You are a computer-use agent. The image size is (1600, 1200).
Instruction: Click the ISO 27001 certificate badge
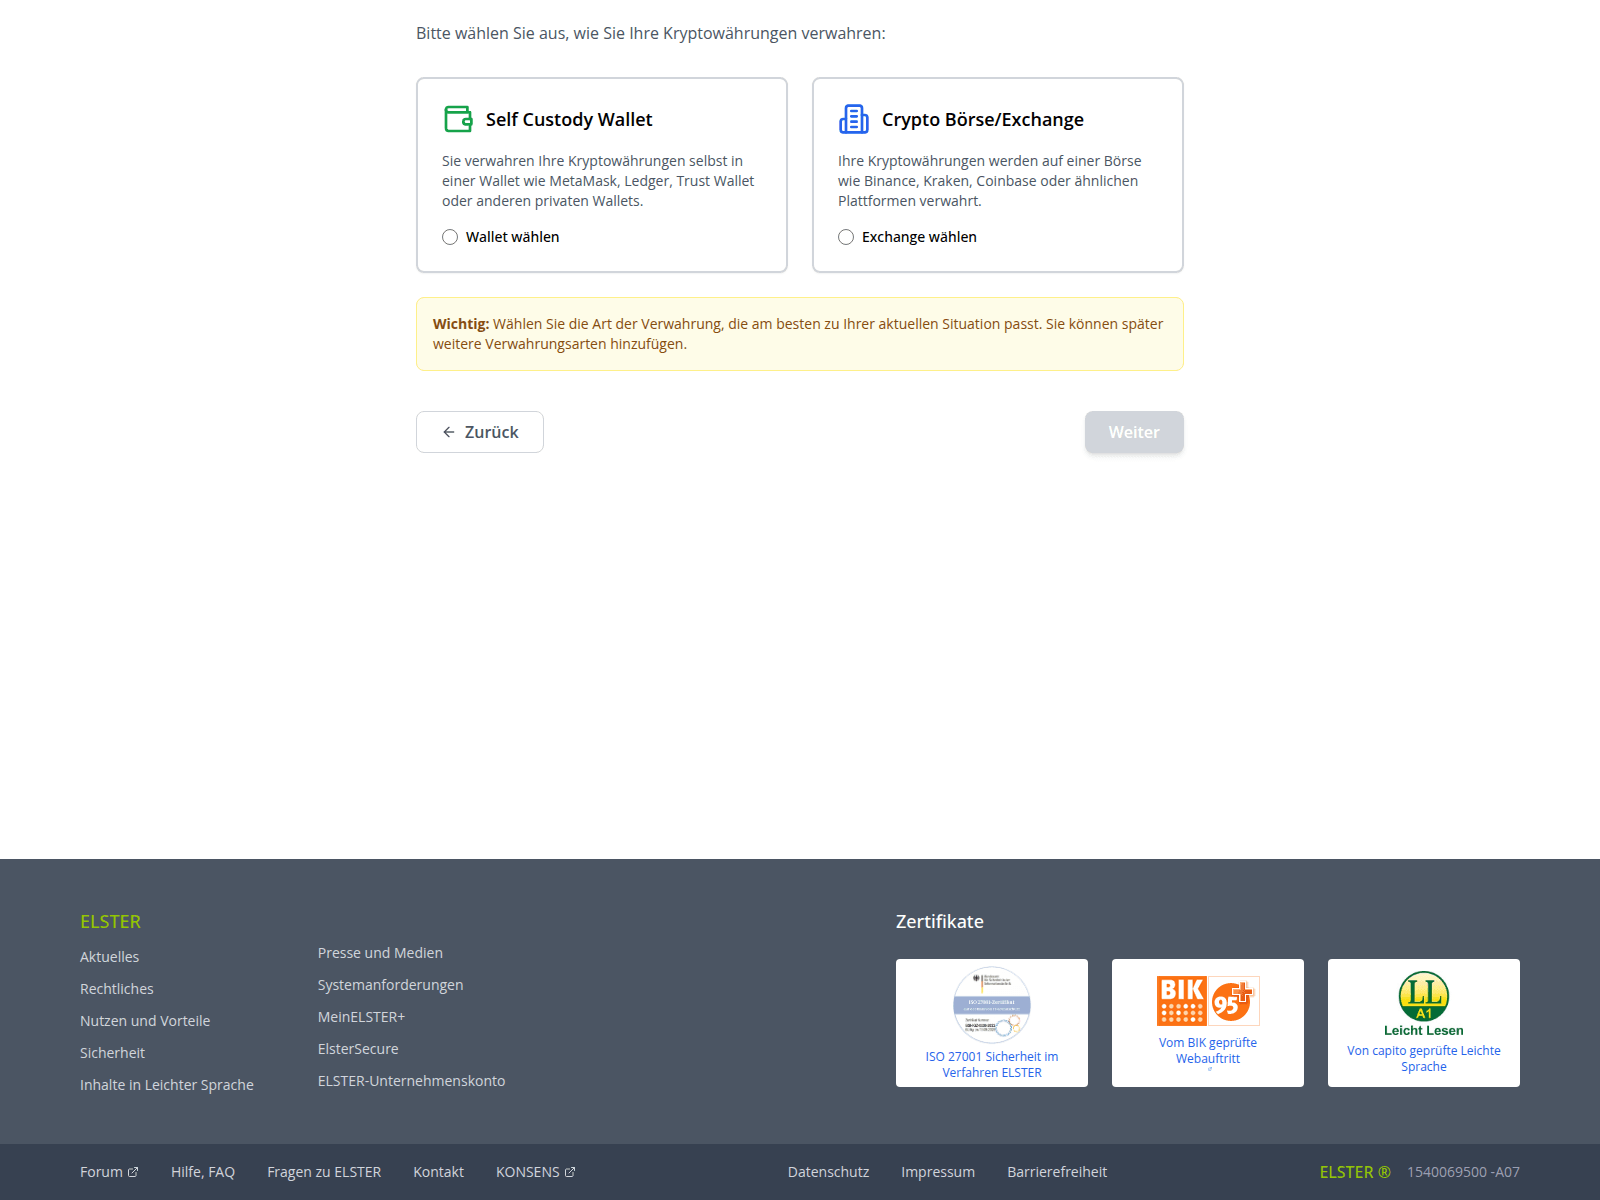pyautogui.click(x=991, y=1005)
